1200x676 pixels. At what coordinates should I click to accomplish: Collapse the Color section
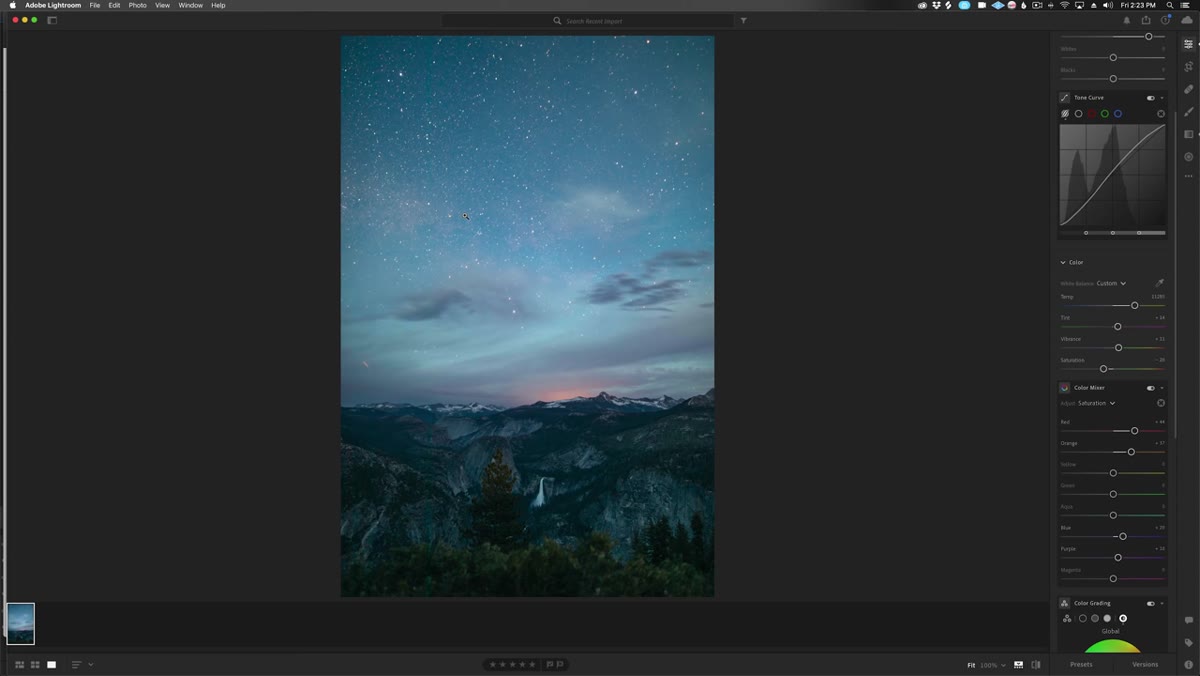coord(1063,263)
